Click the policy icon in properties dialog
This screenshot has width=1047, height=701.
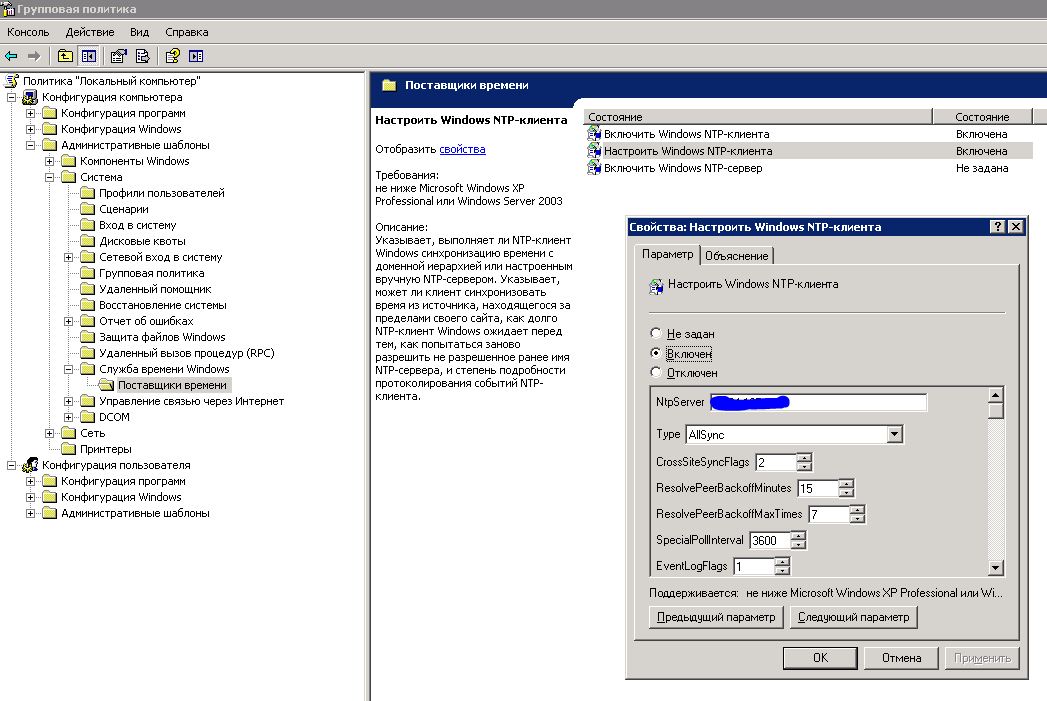pos(656,287)
